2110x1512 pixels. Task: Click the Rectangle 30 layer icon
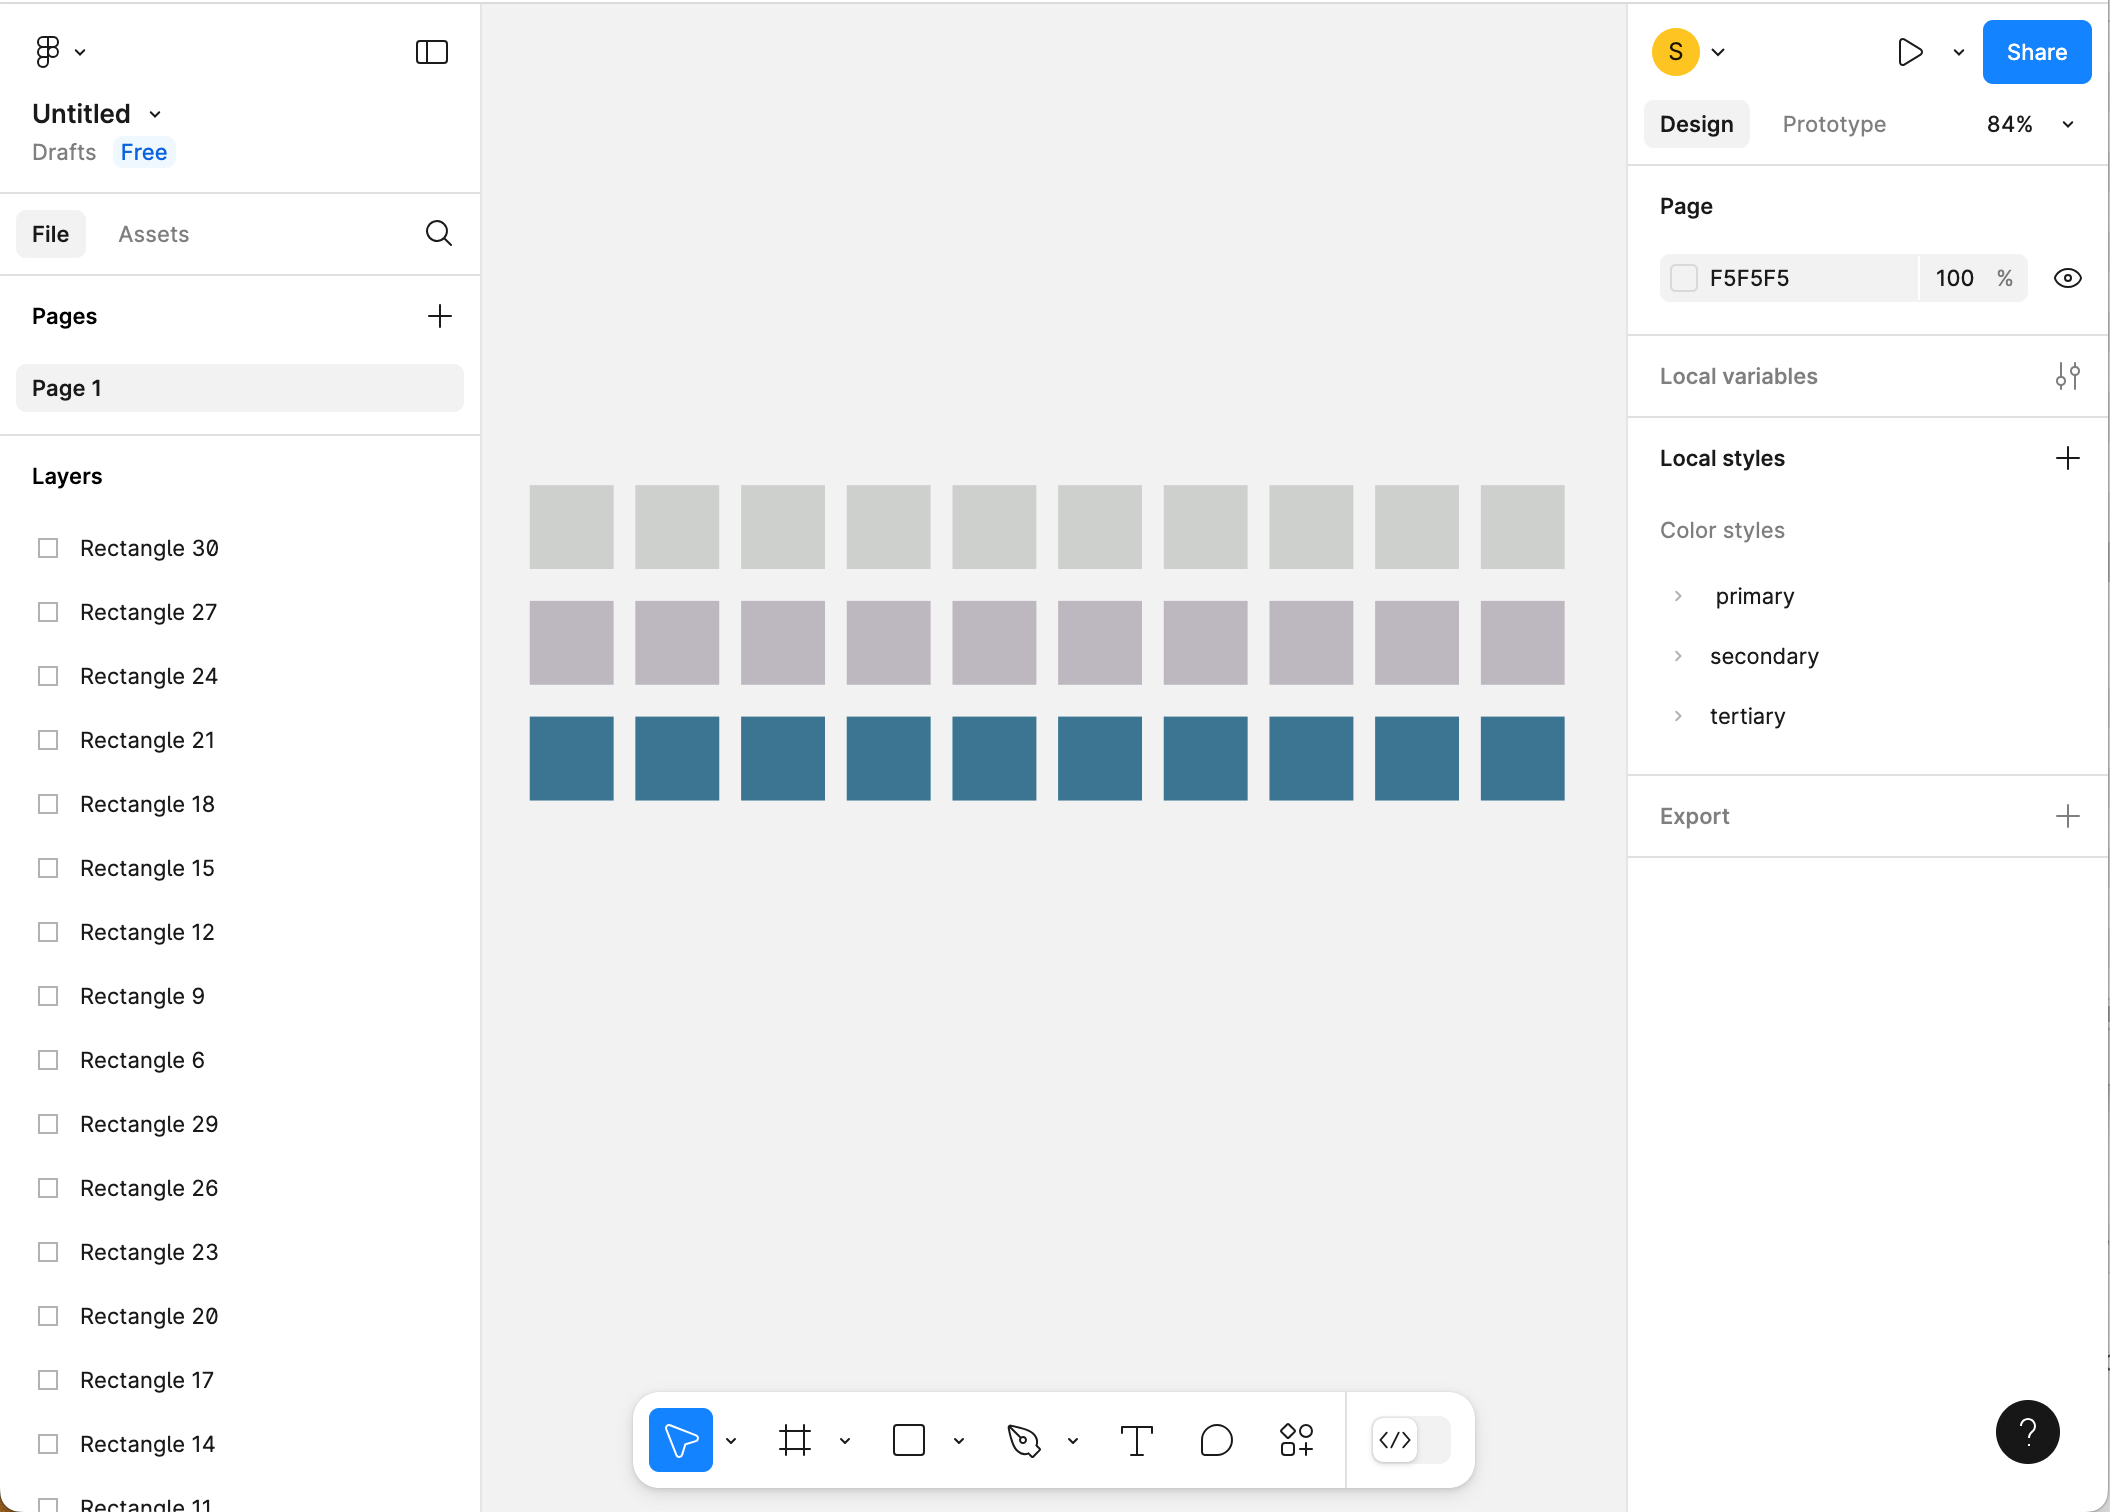(x=48, y=548)
